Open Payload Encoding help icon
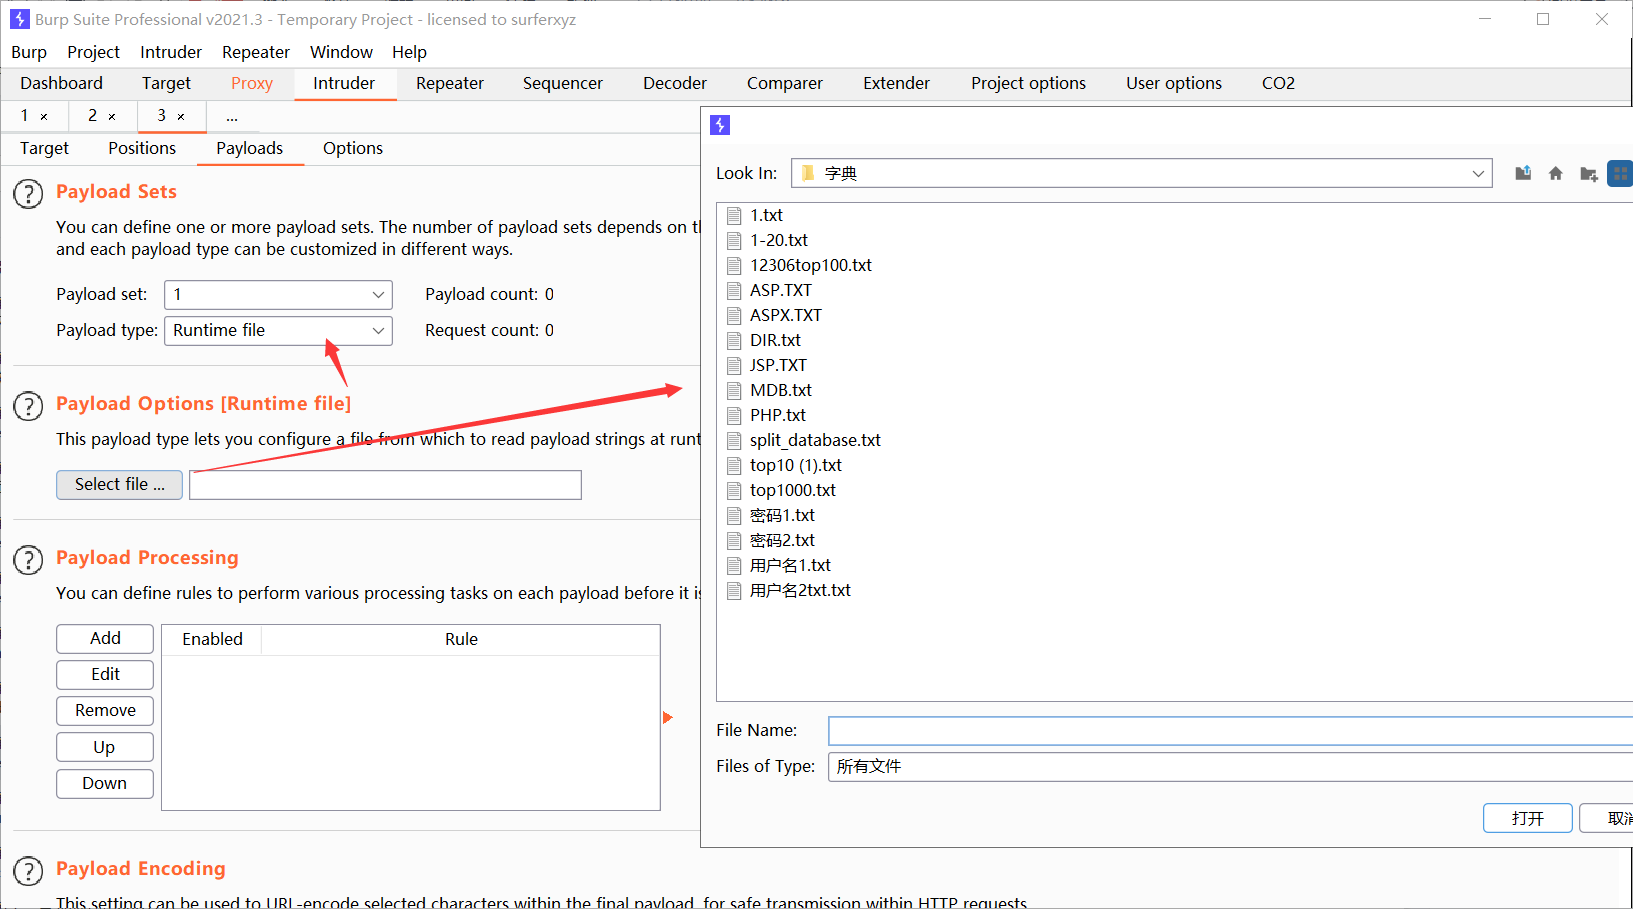 click(x=28, y=871)
